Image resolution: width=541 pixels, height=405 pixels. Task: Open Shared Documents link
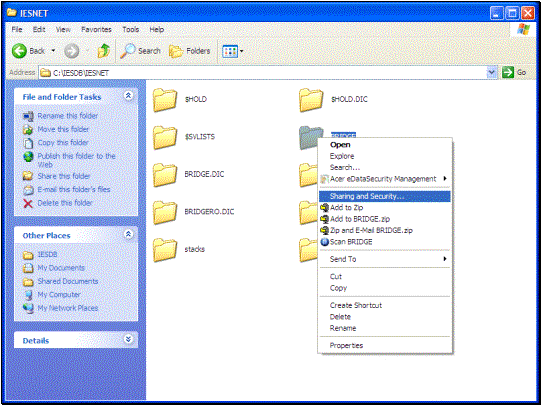click(x=68, y=281)
